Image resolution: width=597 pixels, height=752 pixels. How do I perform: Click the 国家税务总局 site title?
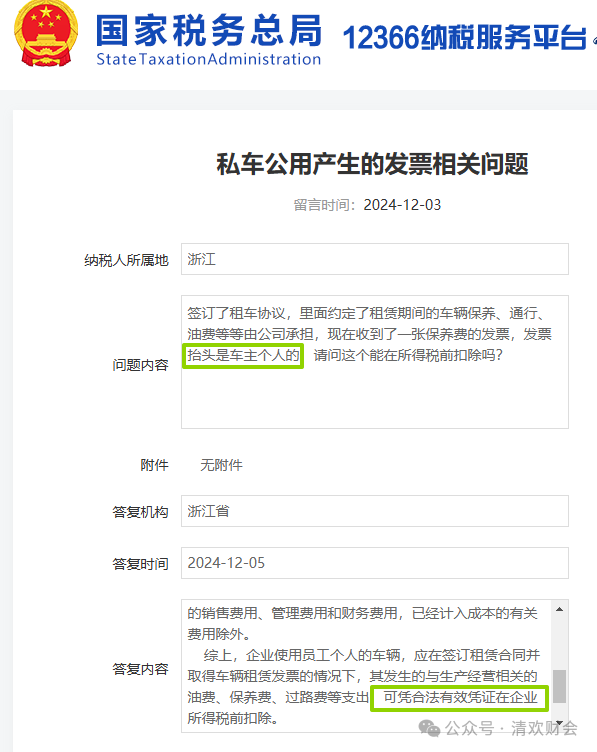click(x=209, y=30)
